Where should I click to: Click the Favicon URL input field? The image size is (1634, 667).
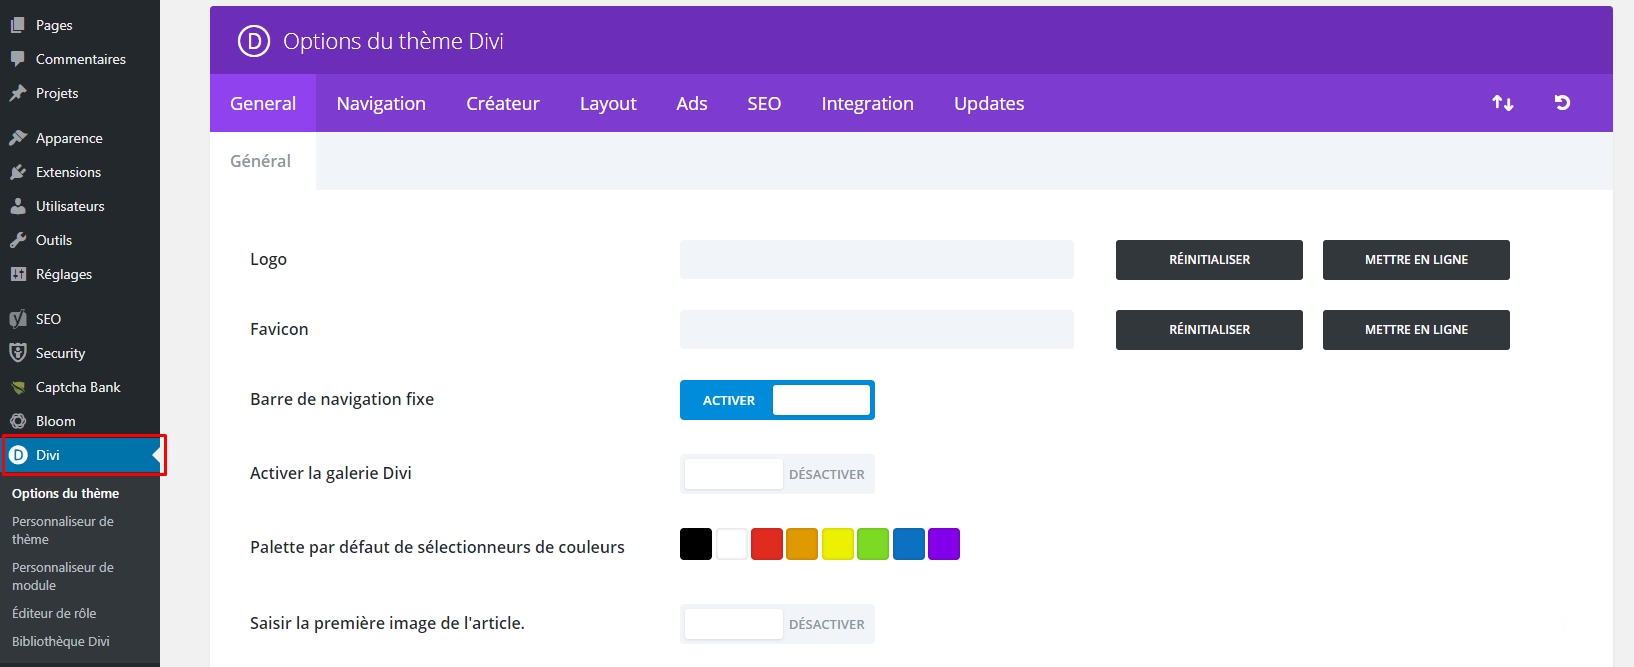click(x=877, y=330)
